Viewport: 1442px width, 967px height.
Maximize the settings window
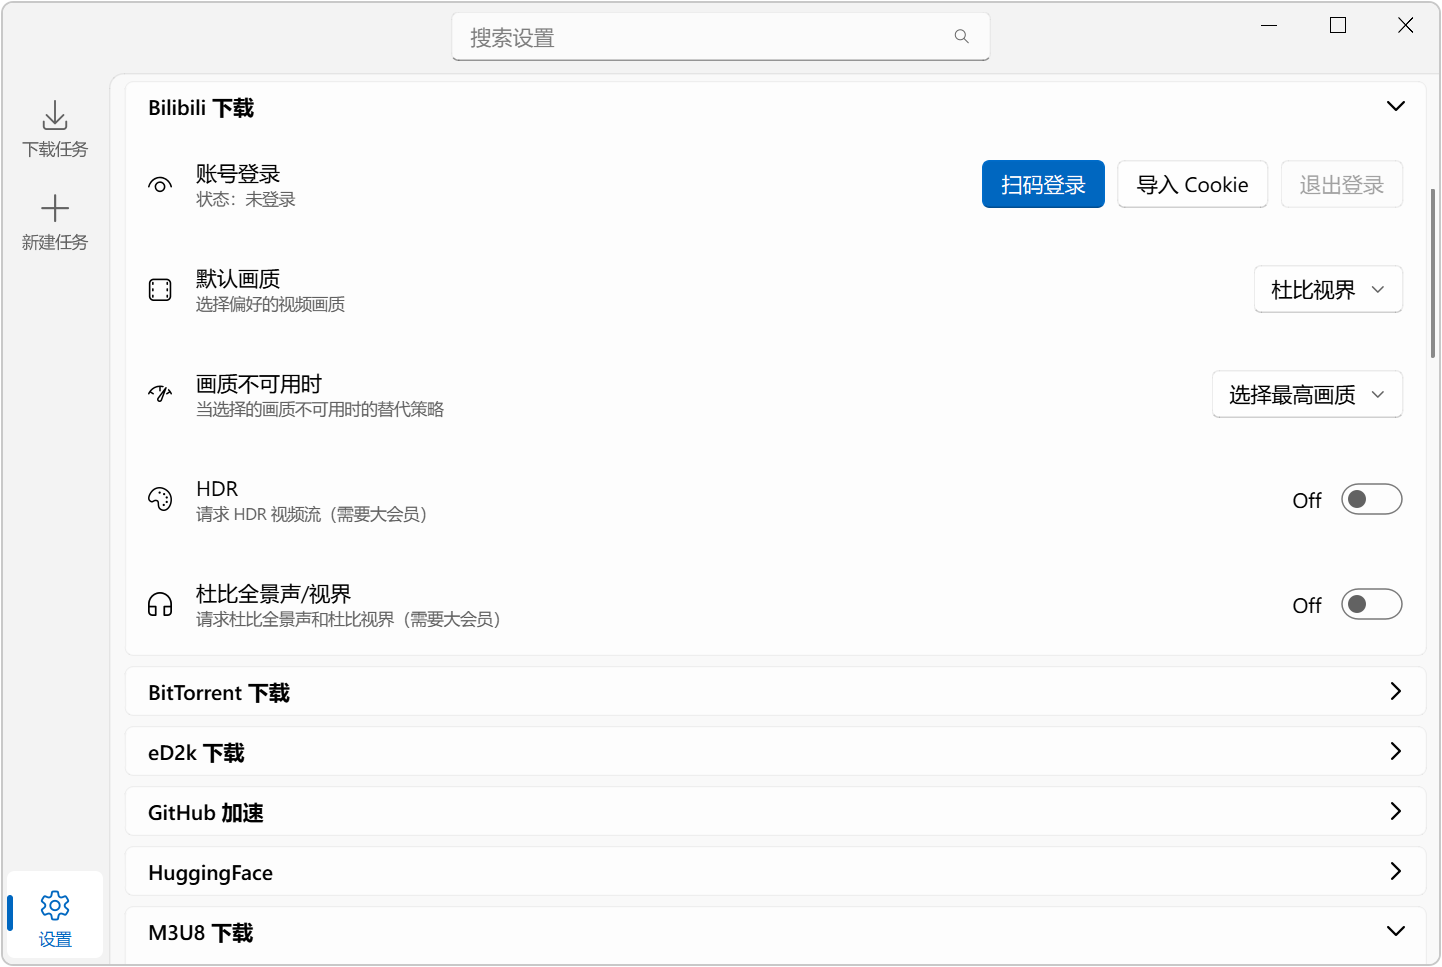(1337, 25)
